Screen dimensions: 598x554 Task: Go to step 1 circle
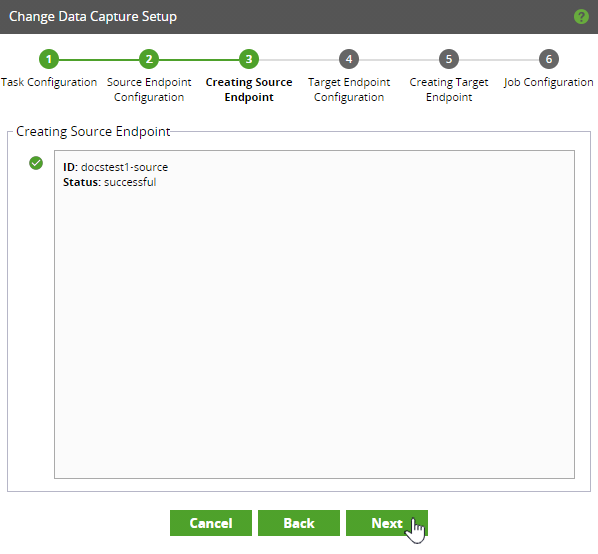point(49,59)
